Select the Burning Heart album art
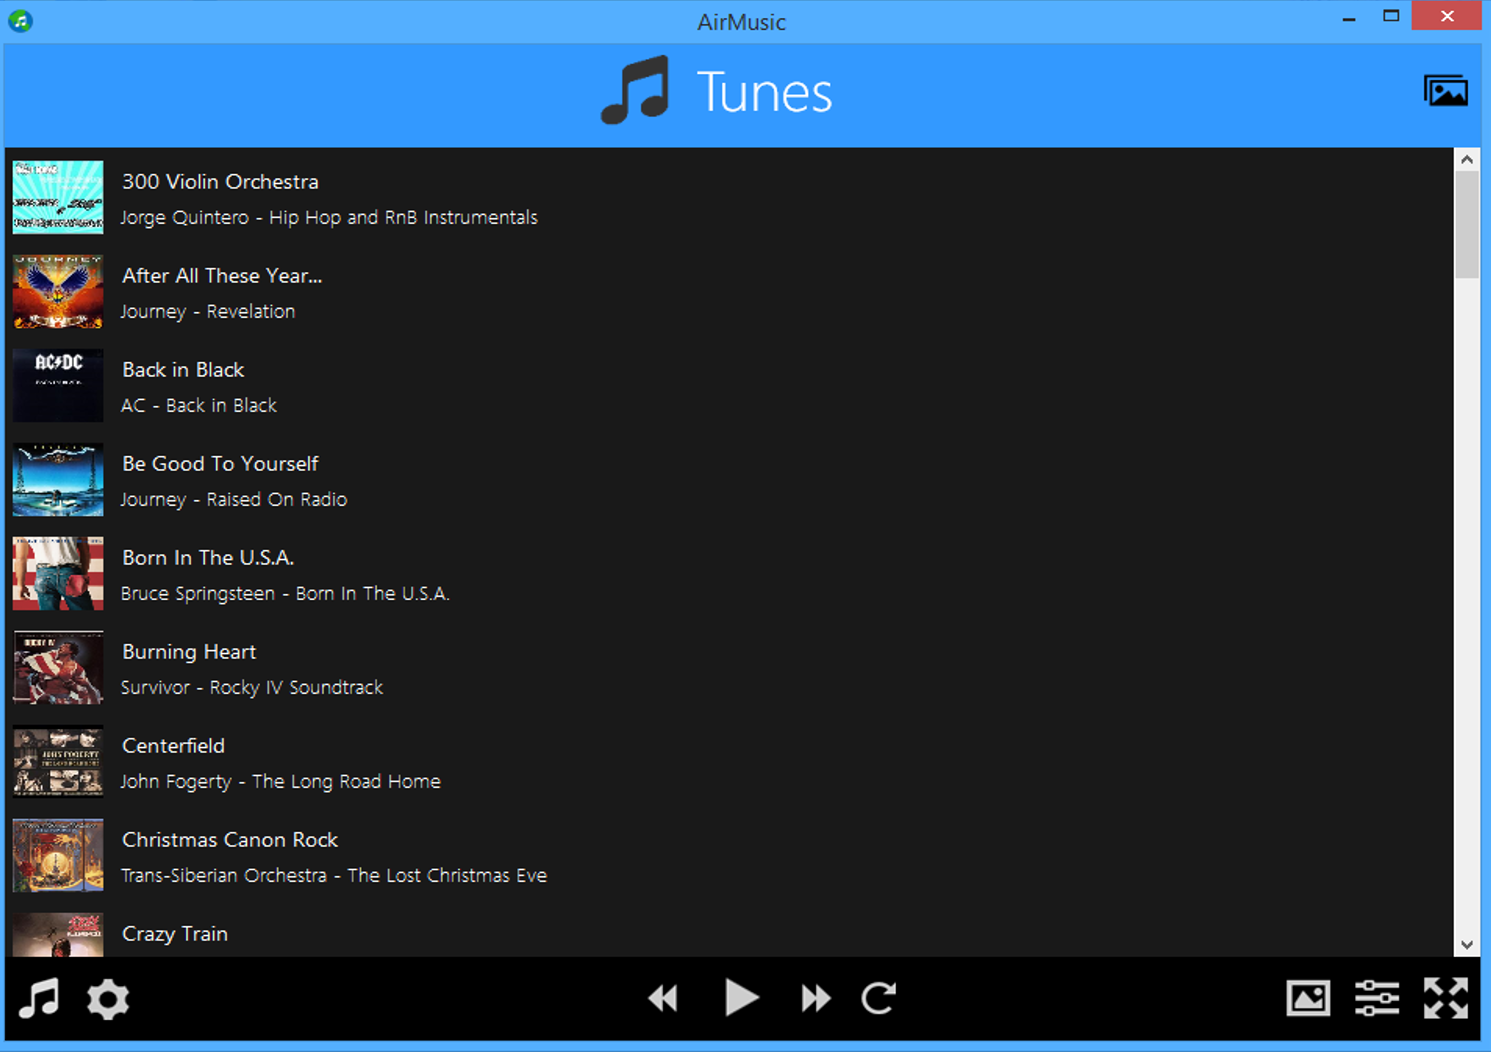 coord(58,668)
